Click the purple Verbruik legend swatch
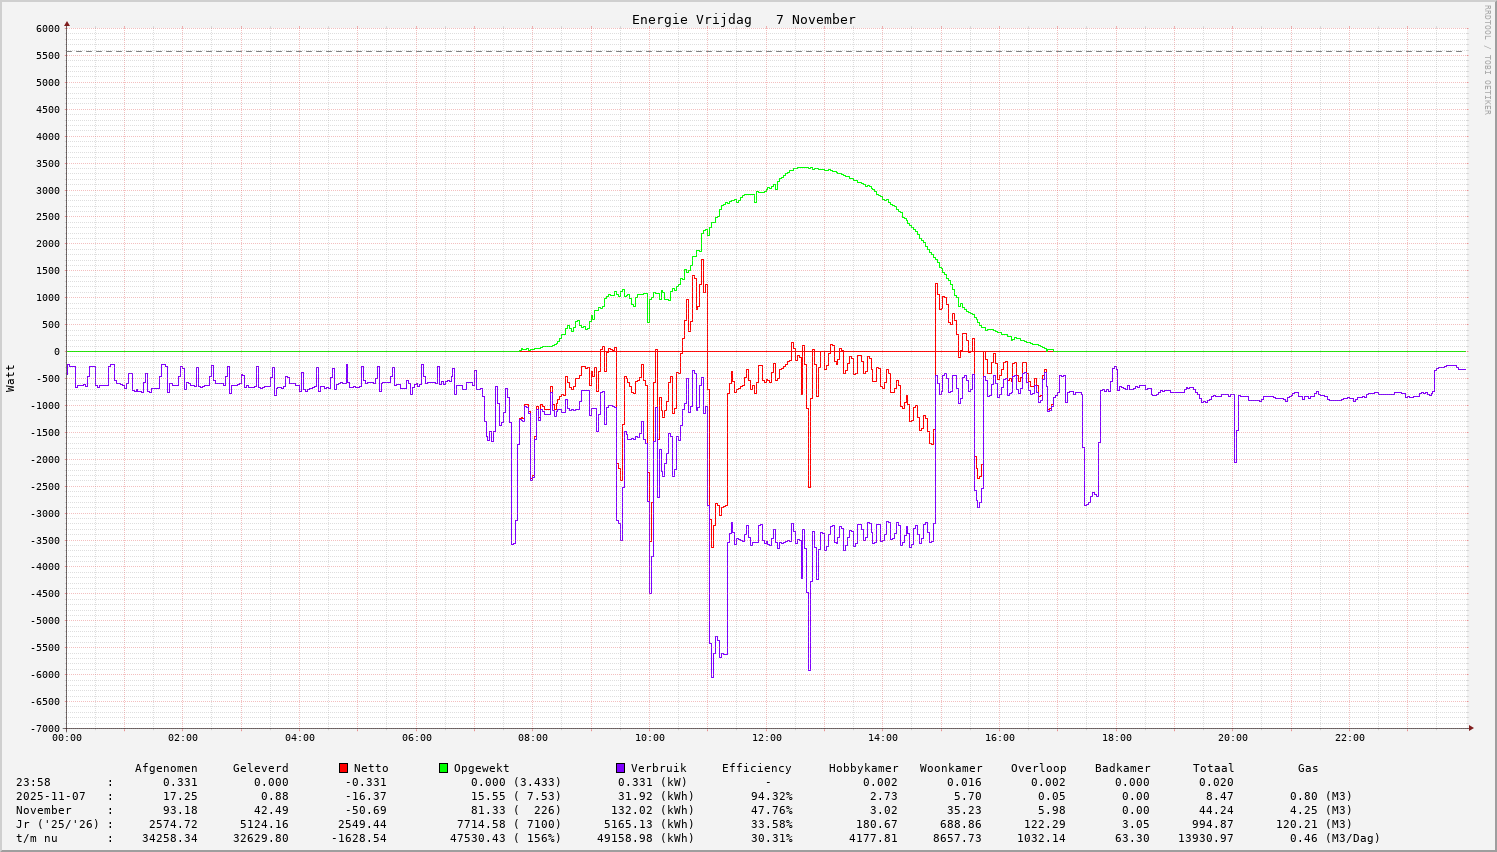This screenshot has width=1497, height=852. [620, 768]
